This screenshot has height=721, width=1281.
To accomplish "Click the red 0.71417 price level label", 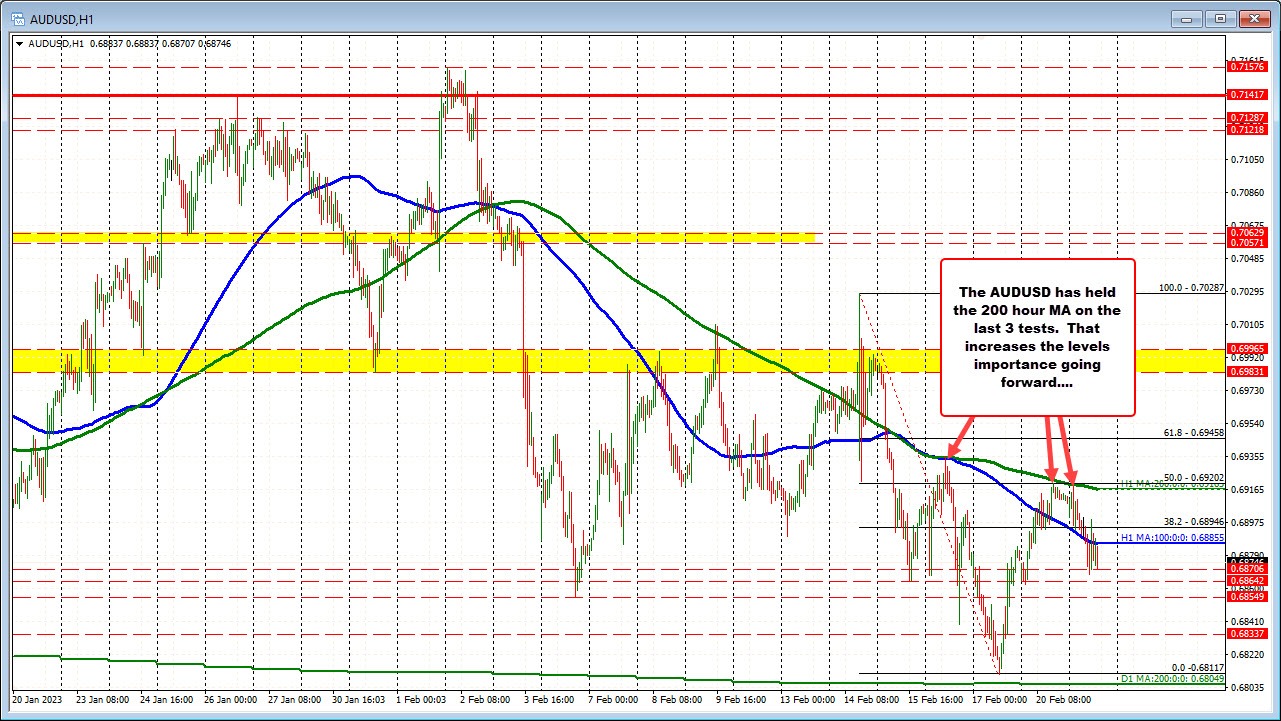I will point(1248,94).
